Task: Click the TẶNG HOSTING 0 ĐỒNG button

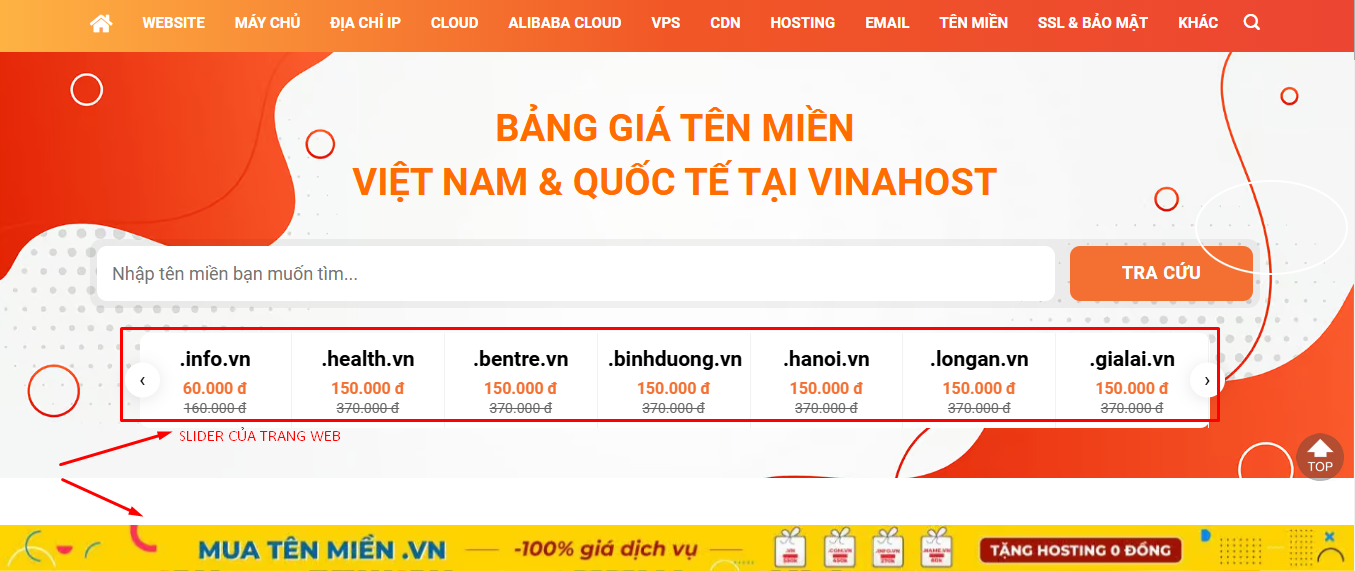Action: pos(1080,550)
